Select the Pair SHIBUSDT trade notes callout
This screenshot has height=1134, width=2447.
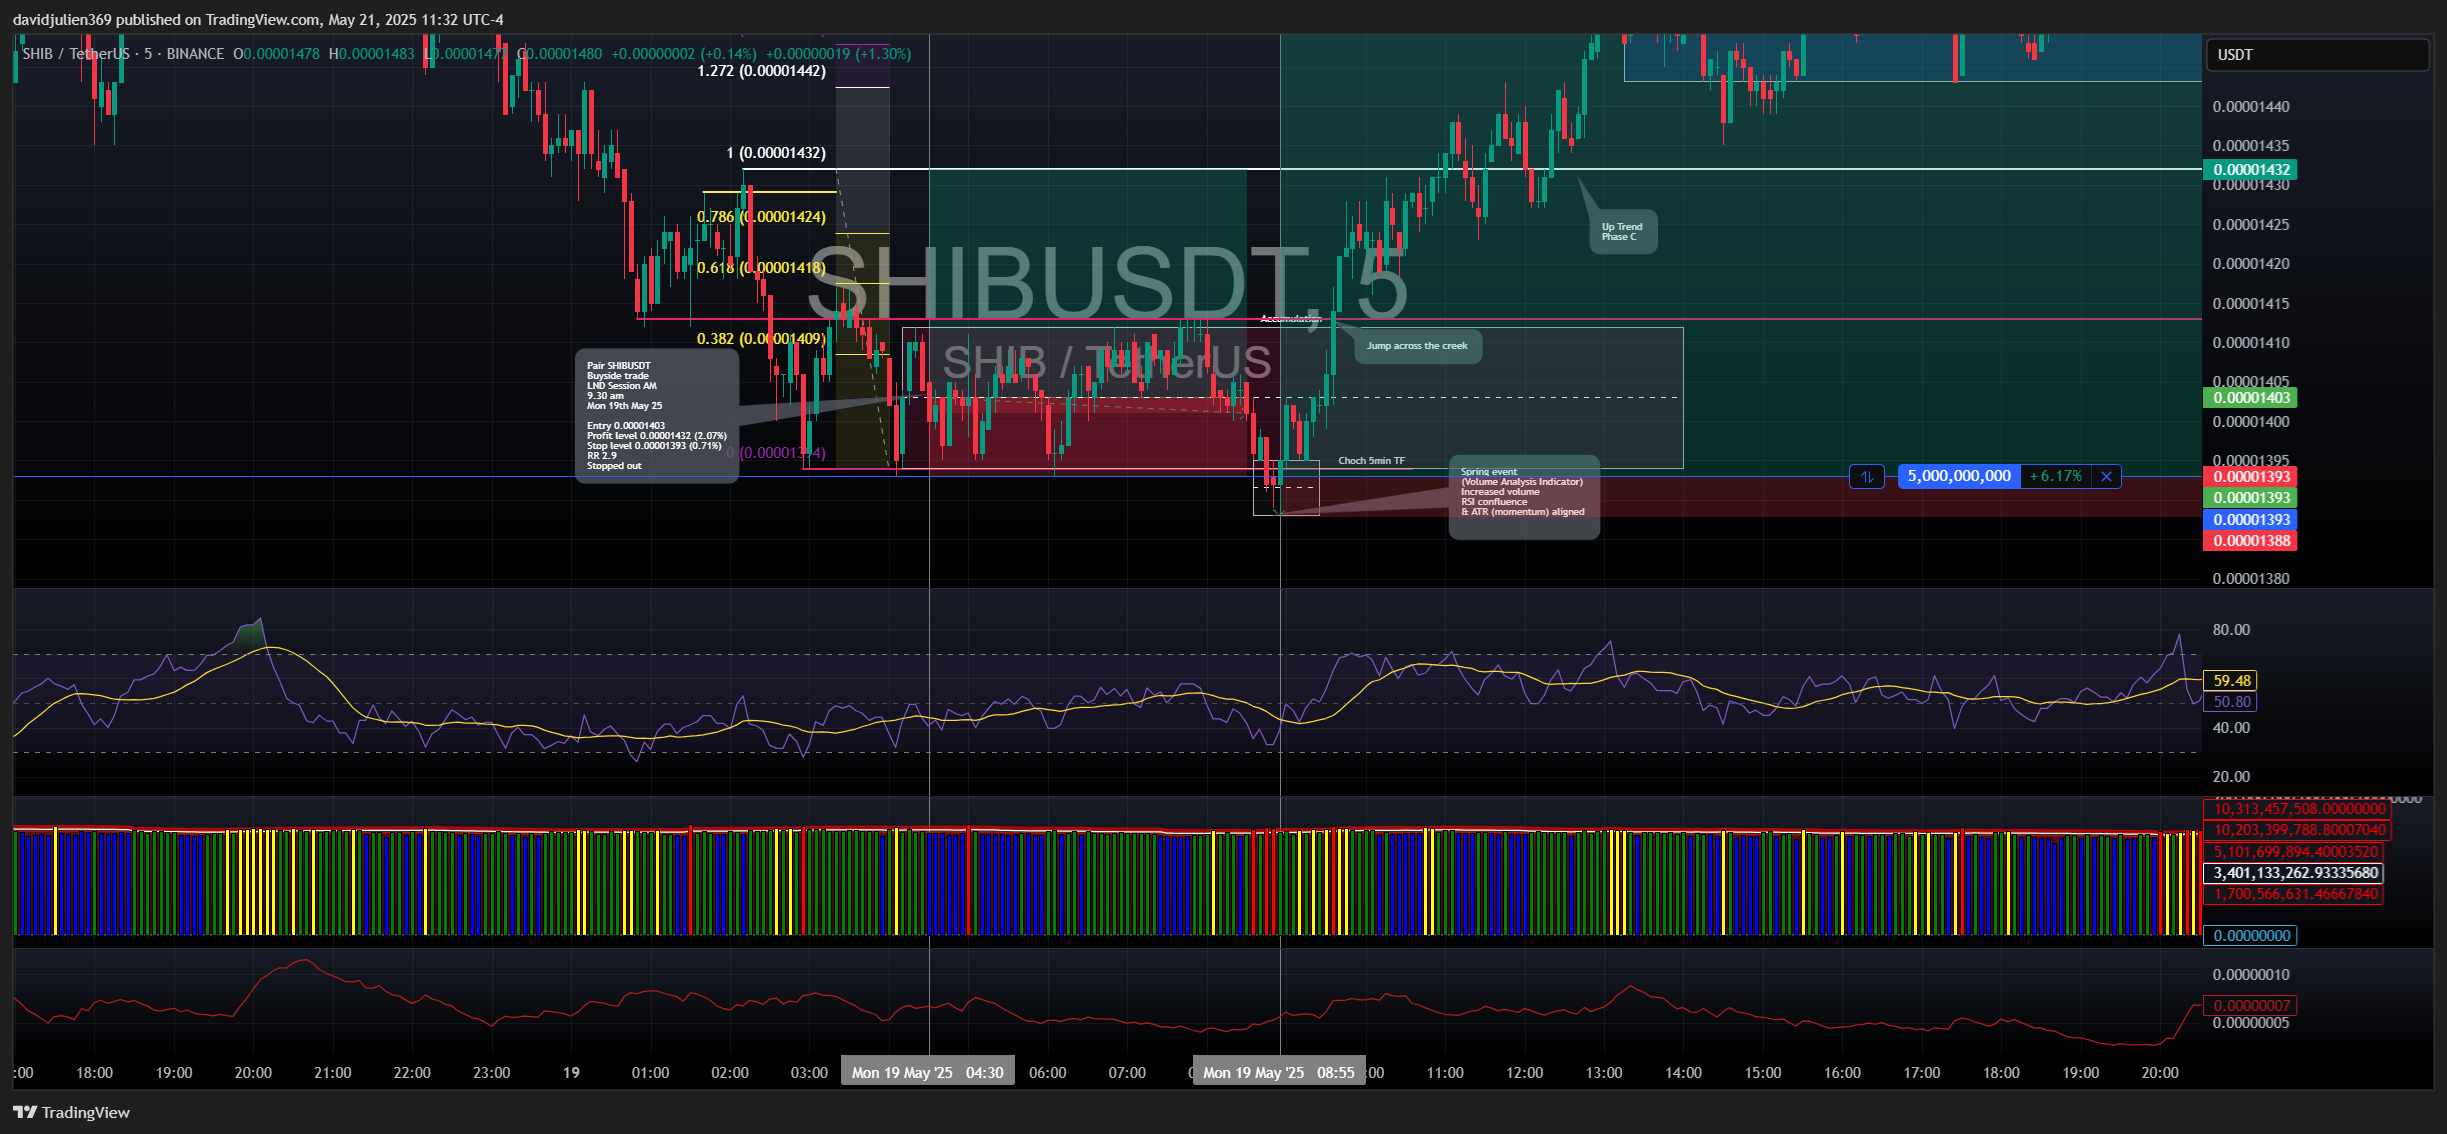tap(657, 416)
